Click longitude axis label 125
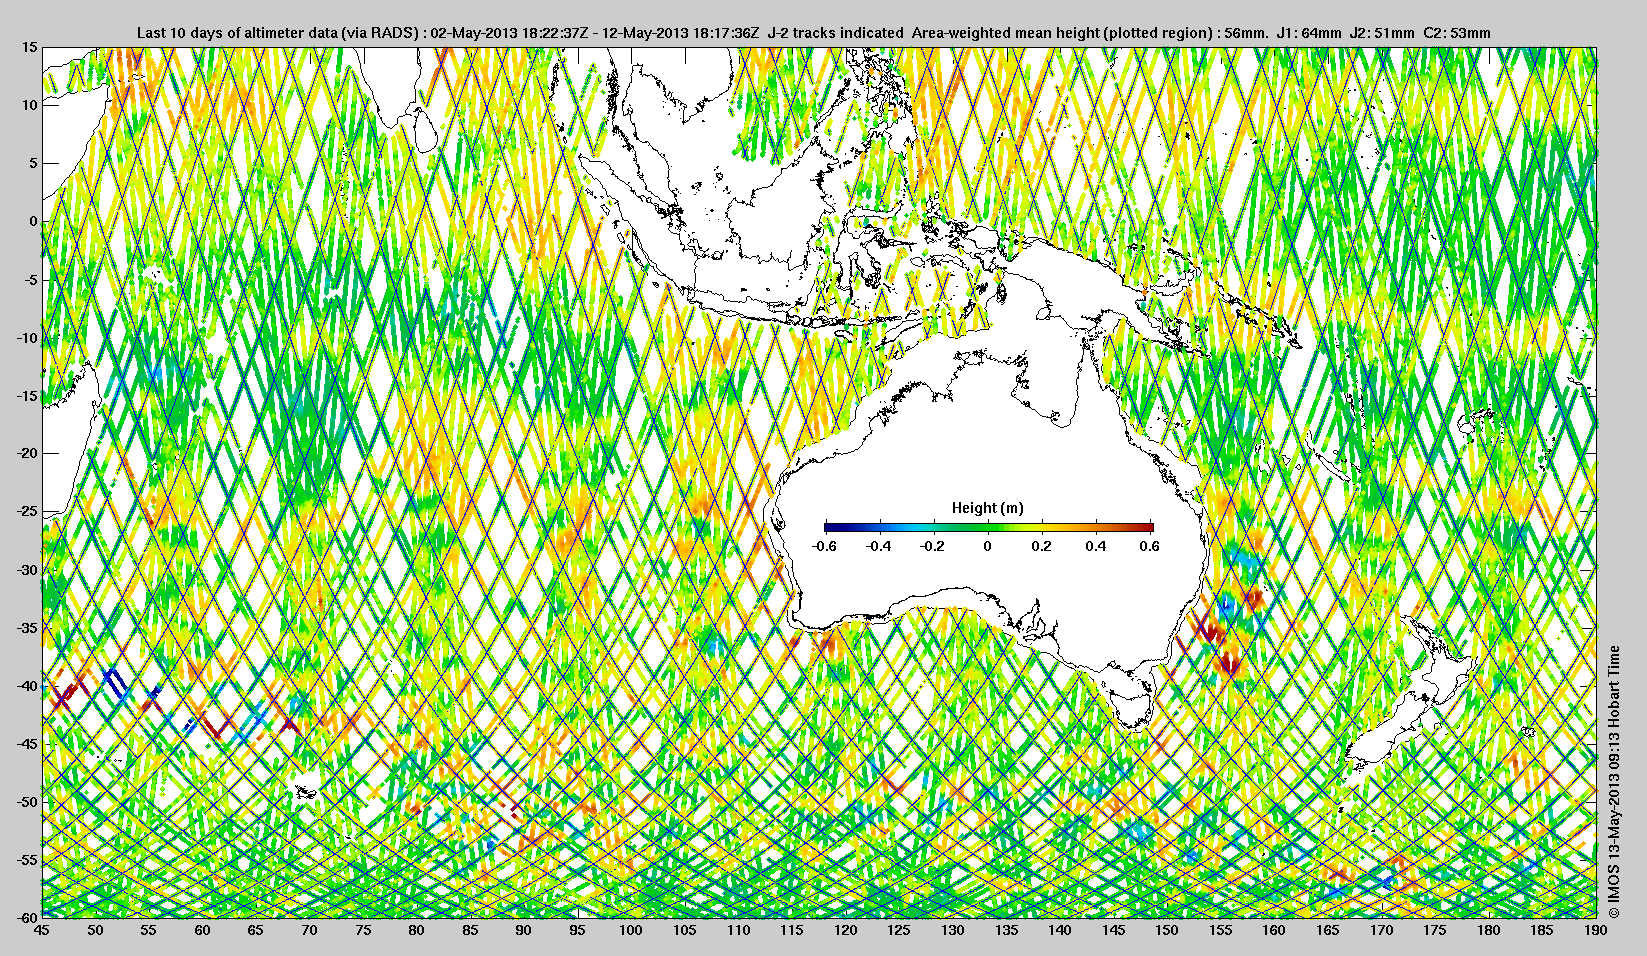 899,930
